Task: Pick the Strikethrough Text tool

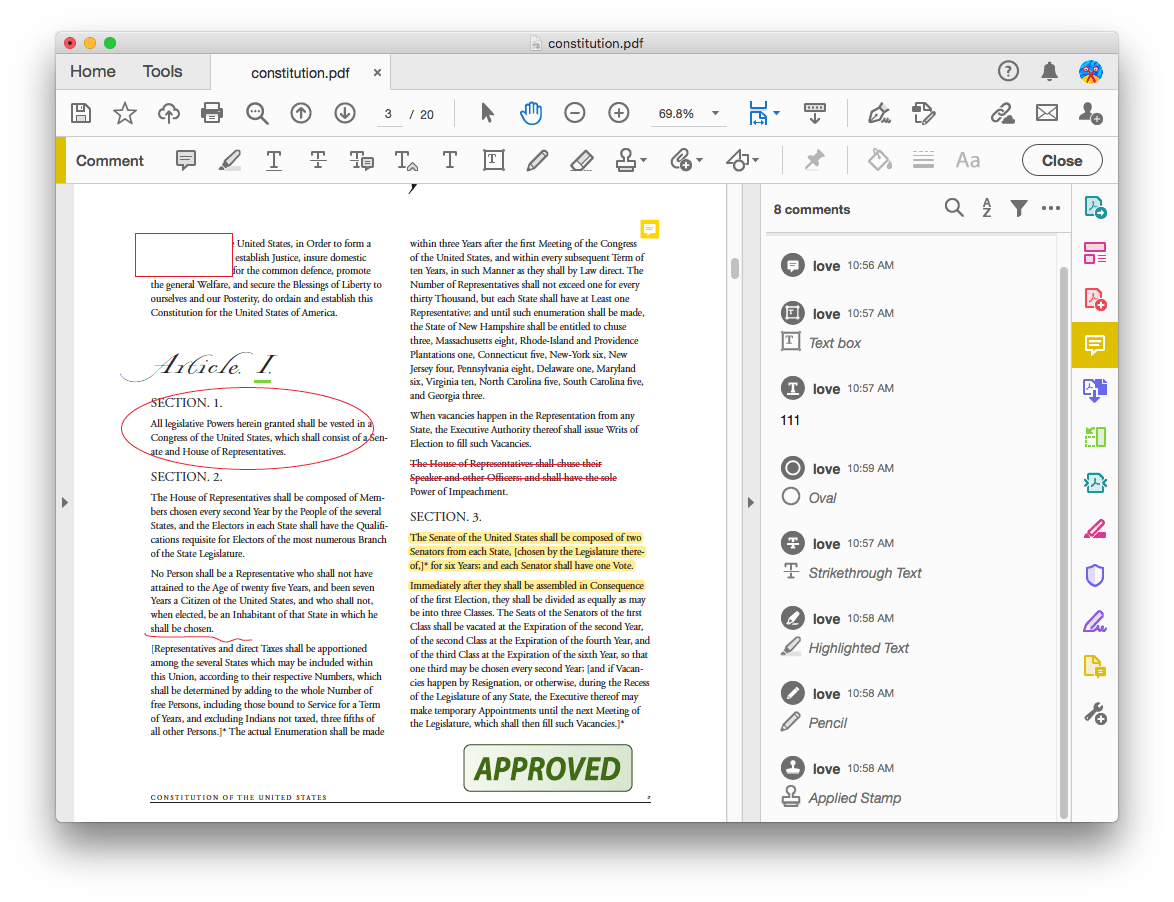Action: pos(318,159)
